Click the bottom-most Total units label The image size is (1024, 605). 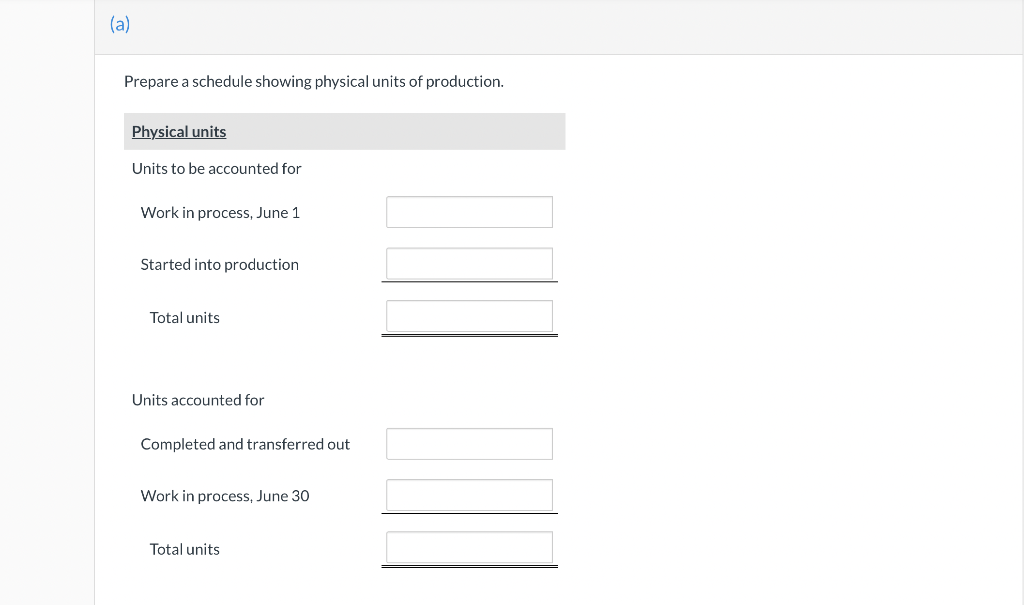point(184,549)
